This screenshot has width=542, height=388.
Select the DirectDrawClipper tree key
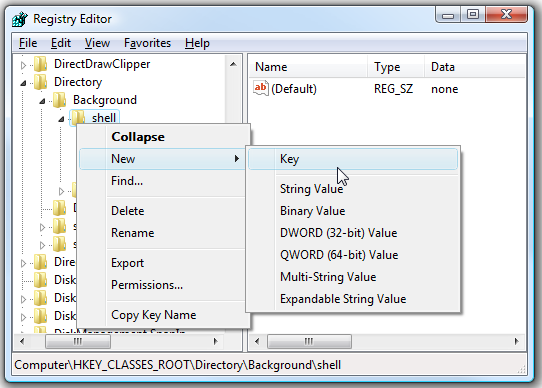point(102,64)
